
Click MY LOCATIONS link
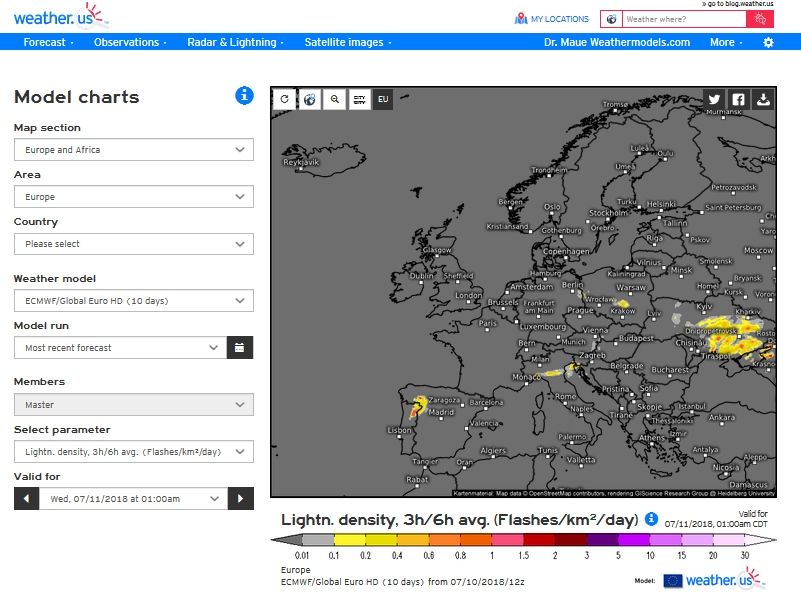[x=559, y=19]
